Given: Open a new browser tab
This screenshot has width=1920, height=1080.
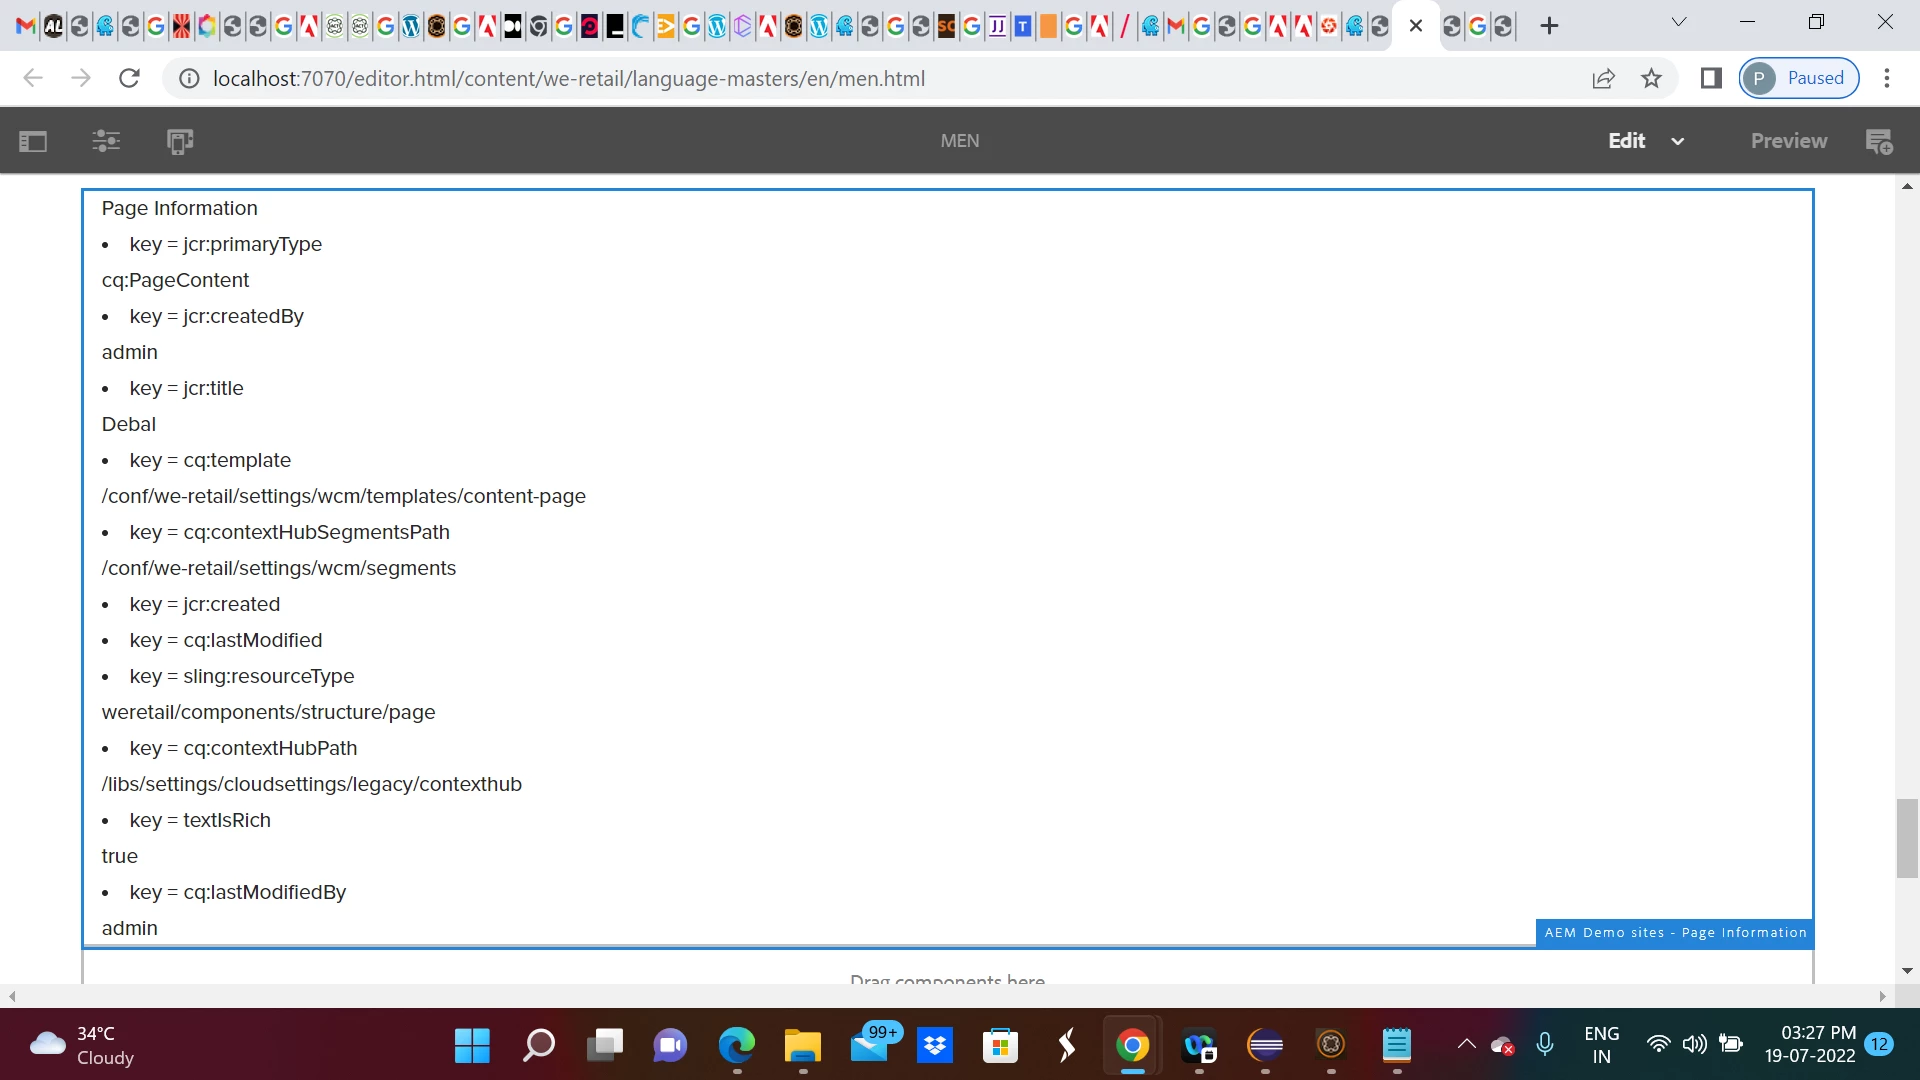Looking at the screenshot, I should tap(1549, 26).
